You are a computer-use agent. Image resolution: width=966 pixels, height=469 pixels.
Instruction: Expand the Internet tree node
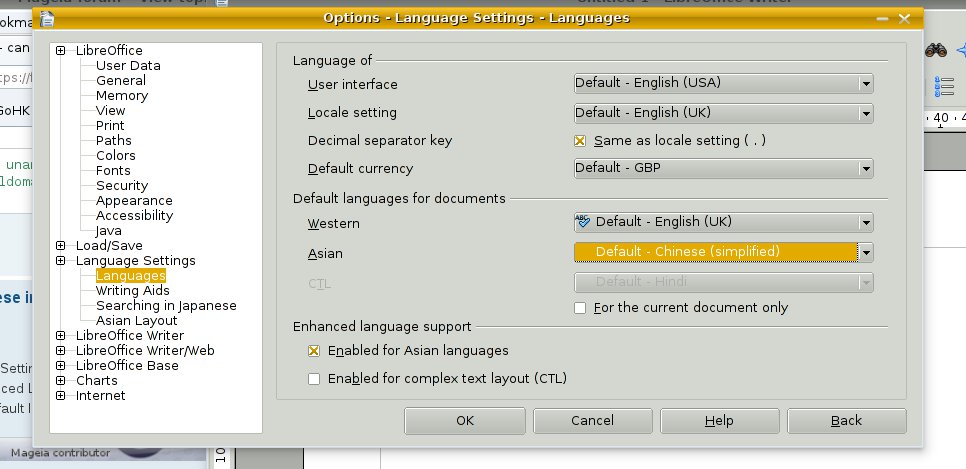pos(60,396)
